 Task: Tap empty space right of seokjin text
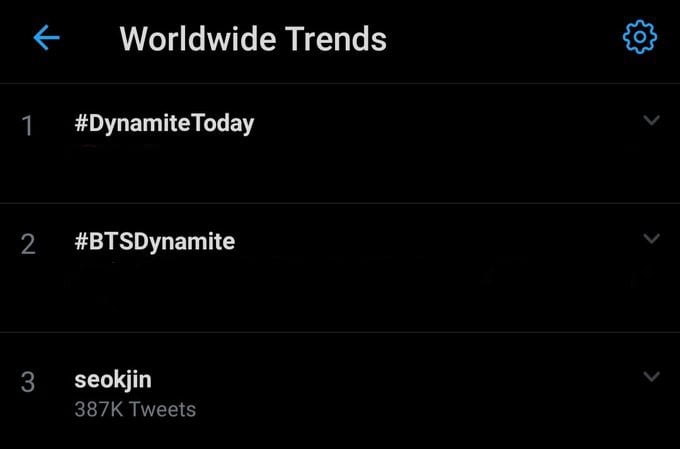tap(390, 380)
